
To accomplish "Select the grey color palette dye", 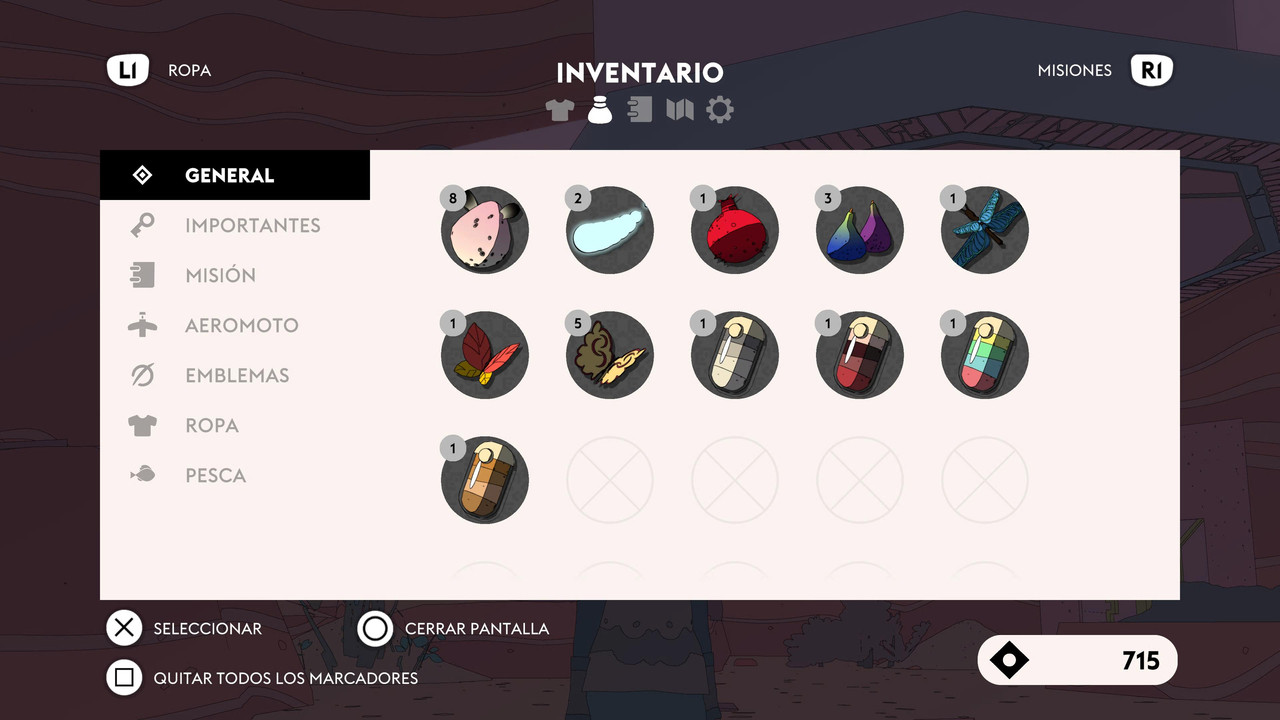I will click(x=735, y=355).
